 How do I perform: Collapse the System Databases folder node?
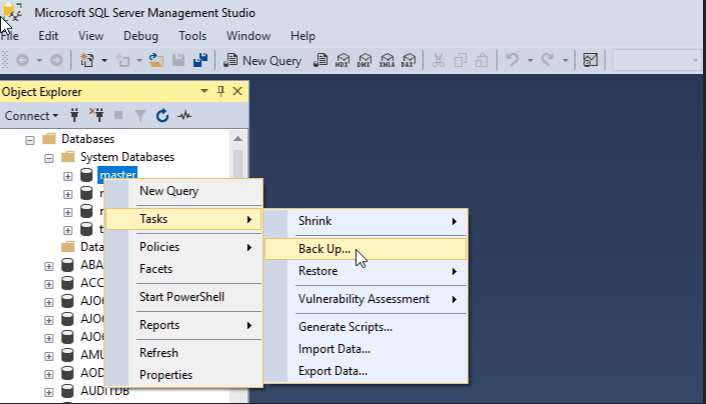[x=48, y=157]
